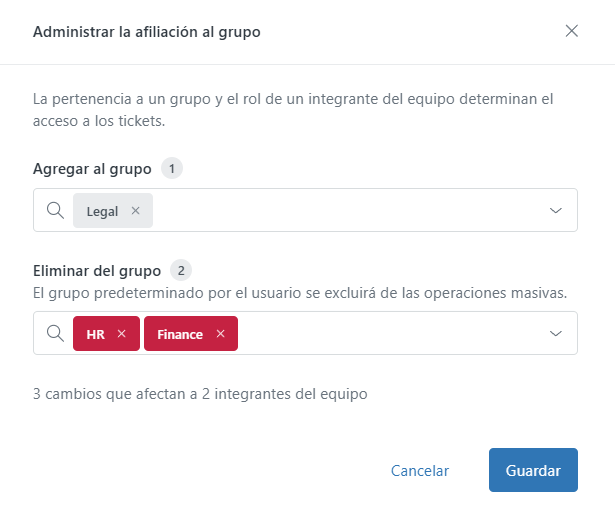The image size is (615, 521).
Task: Click the count badge next to Eliminar del grupo
Action: [181, 270]
